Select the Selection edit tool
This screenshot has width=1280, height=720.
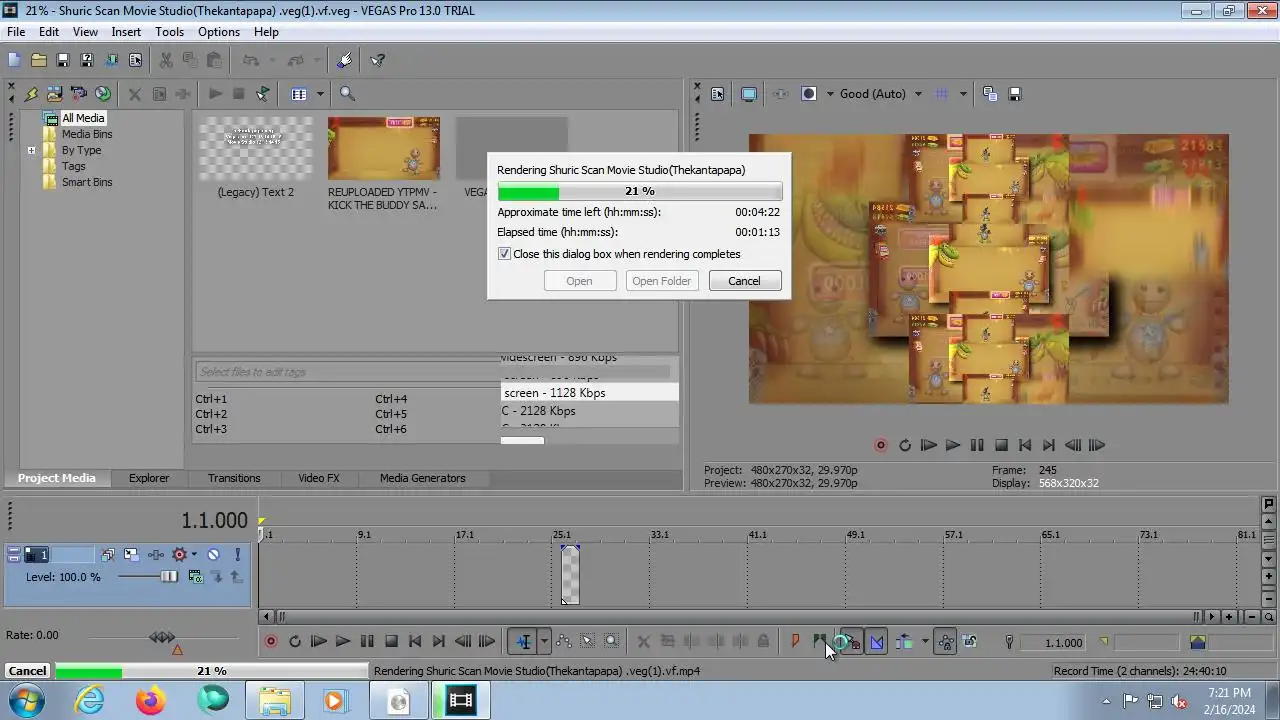point(587,642)
